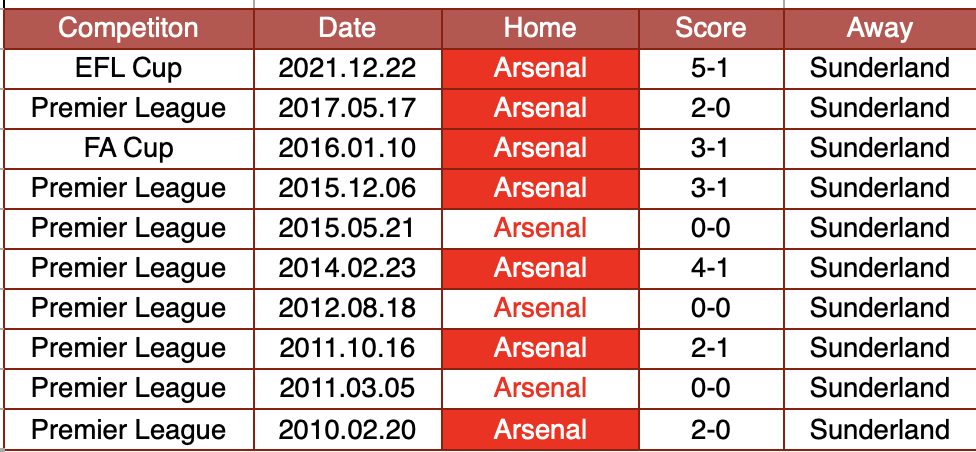Select the date 2012.08.18 cell
This screenshot has height=452, width=976.
[x=347, y=308]
